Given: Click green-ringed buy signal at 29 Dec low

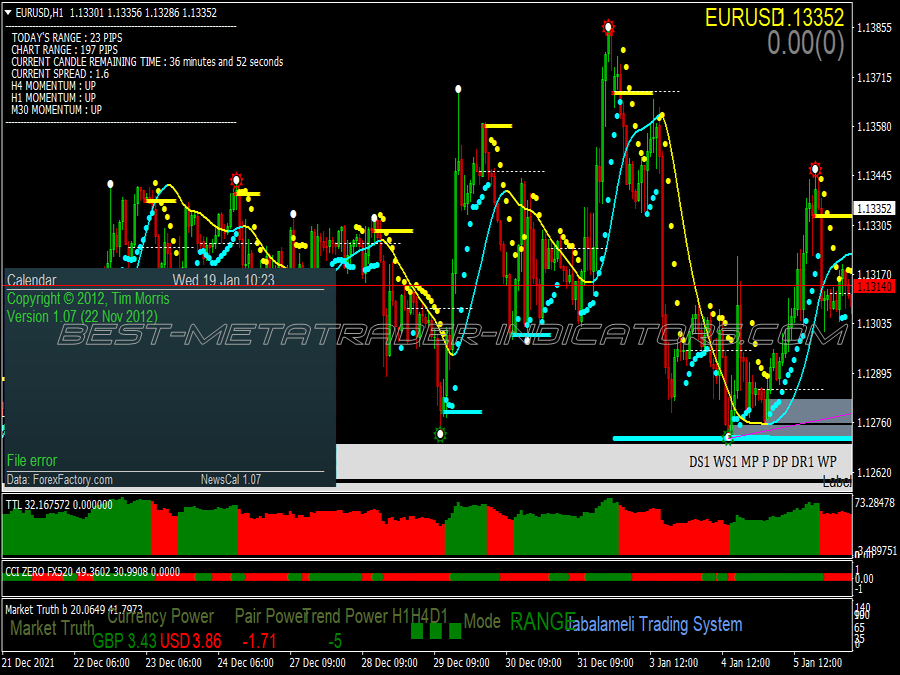Looking at the screenshot, I should [x=440, y=435].
